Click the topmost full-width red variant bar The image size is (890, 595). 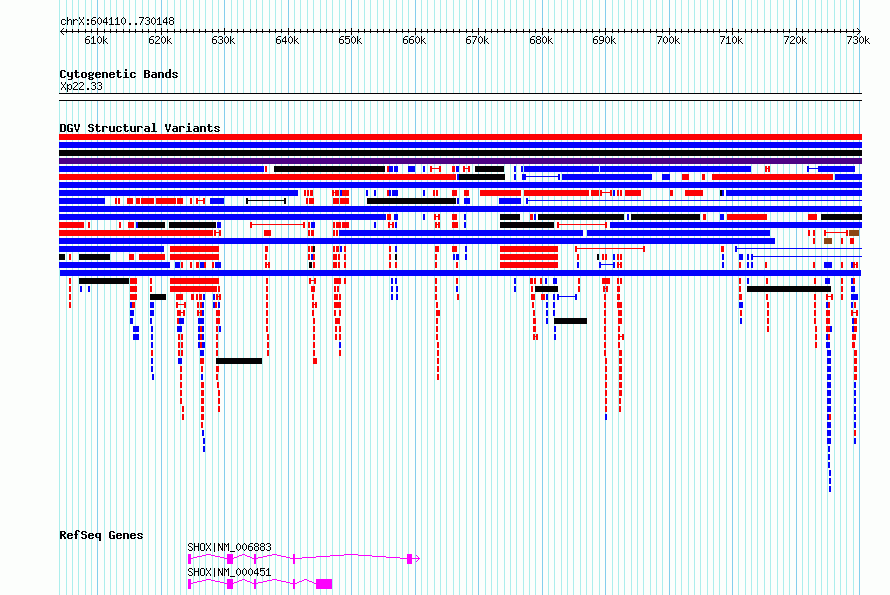(x=460, y=137)
